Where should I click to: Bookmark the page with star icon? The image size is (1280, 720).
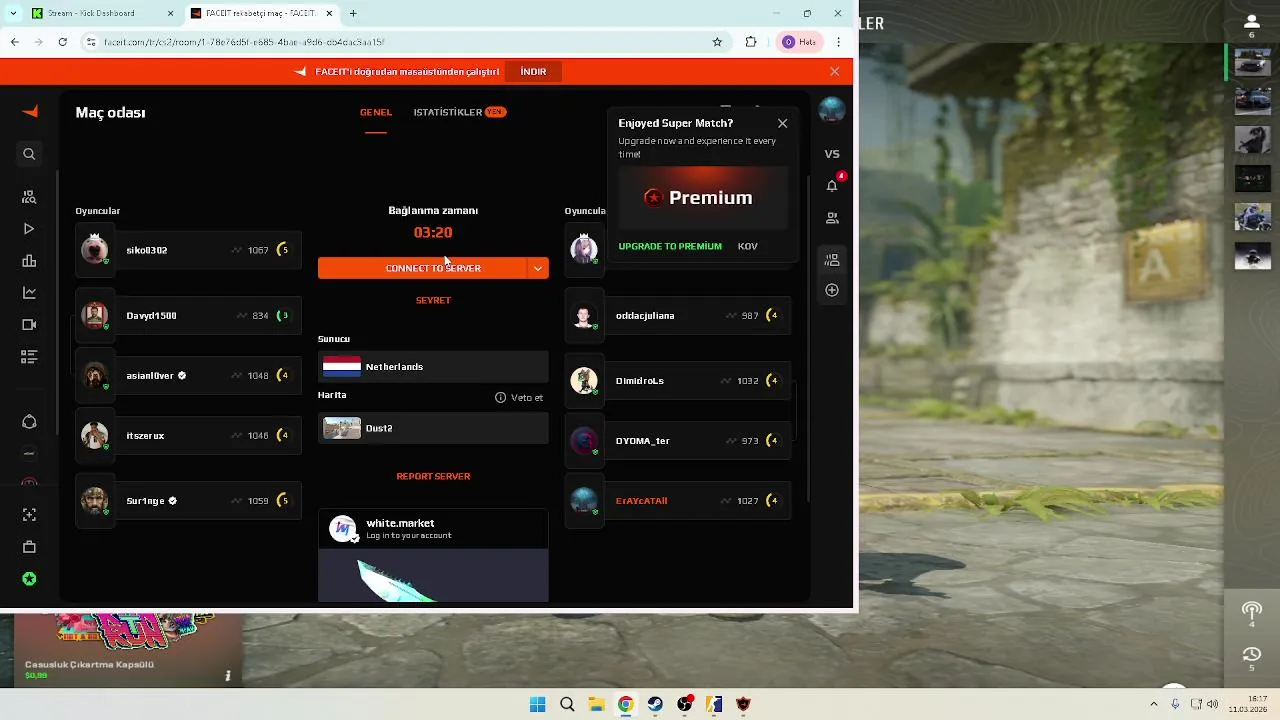coord(717,42)
